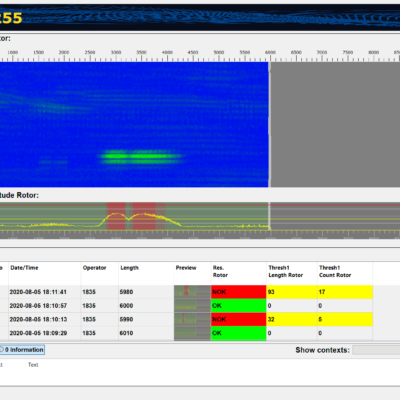The width and height of the screenshot is (400, 400).
Task: Toggle the 0 Information filter button
Action: click(22, 350)
